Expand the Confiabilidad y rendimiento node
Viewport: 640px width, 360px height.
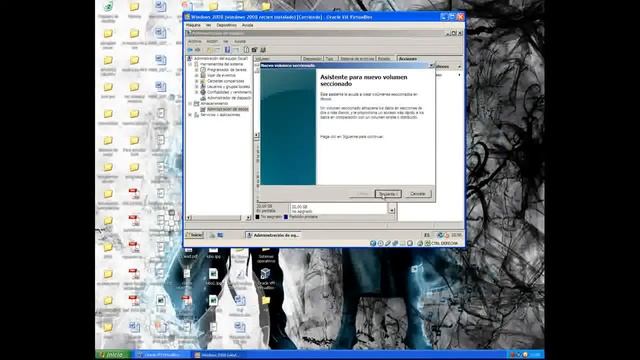point(196,92)
